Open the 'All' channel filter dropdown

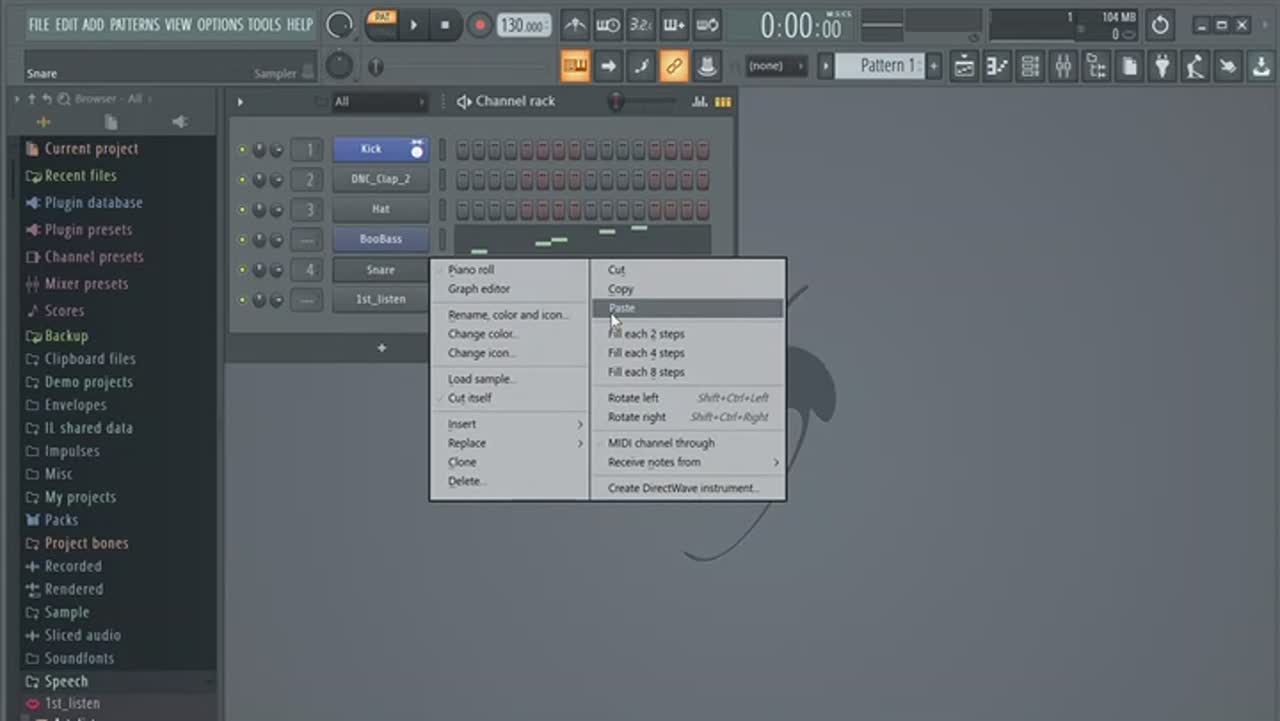380,102
